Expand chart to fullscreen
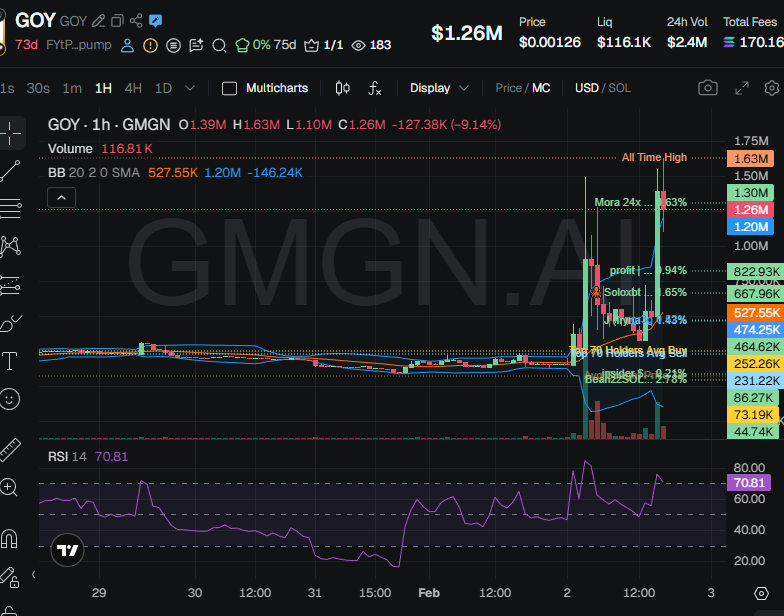Viewport: 784px width, 616px height. coord(742,88)
